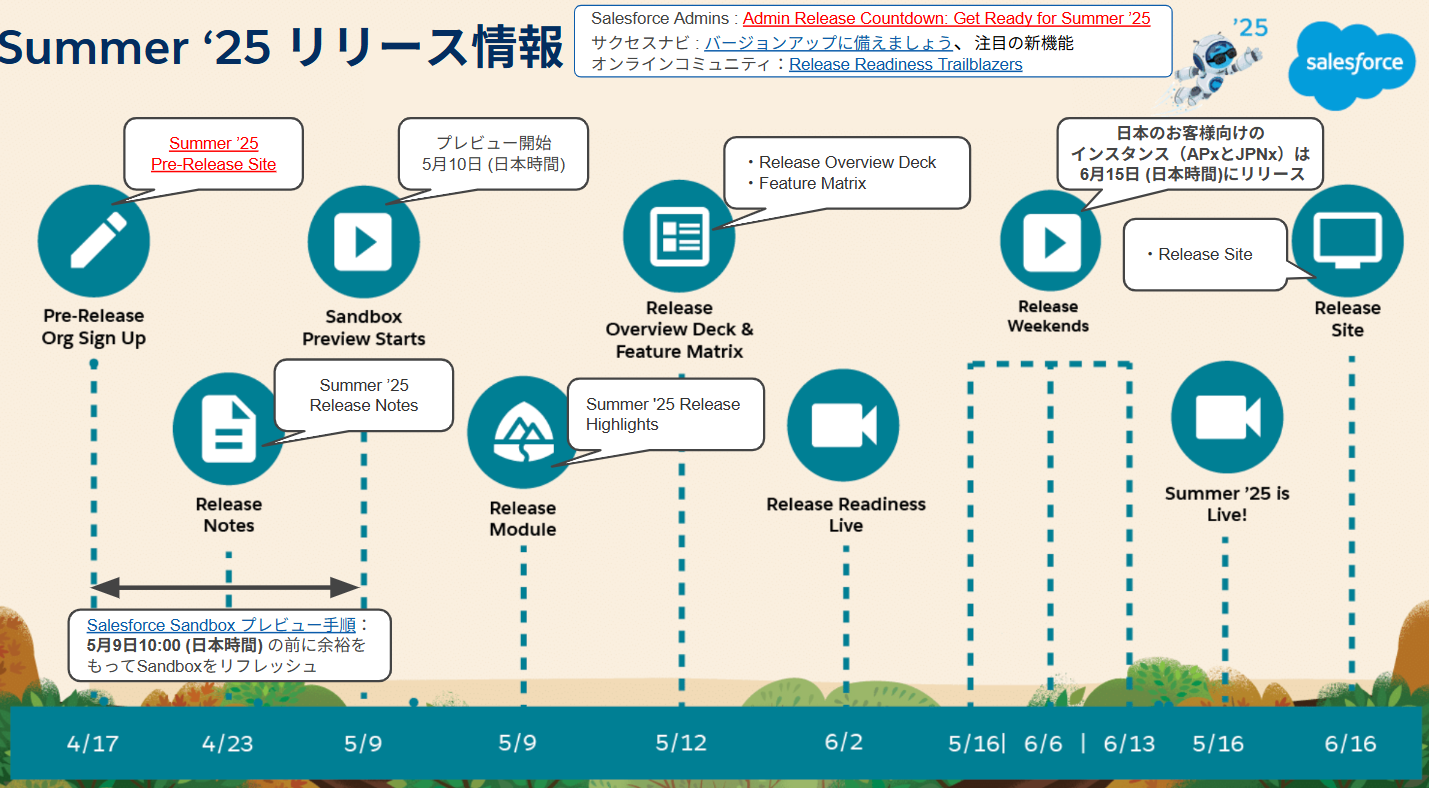Viewport: 1429px width, 788px height.
Task: Click the Summer '25 Release Highlights callout
Action: coord(666,414)
